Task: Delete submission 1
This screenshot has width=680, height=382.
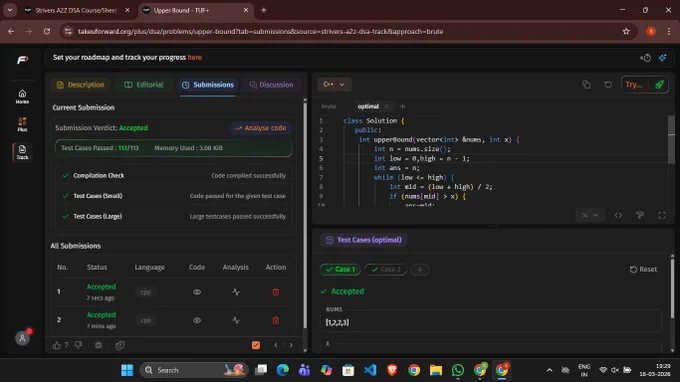Action: click(275, 292)
